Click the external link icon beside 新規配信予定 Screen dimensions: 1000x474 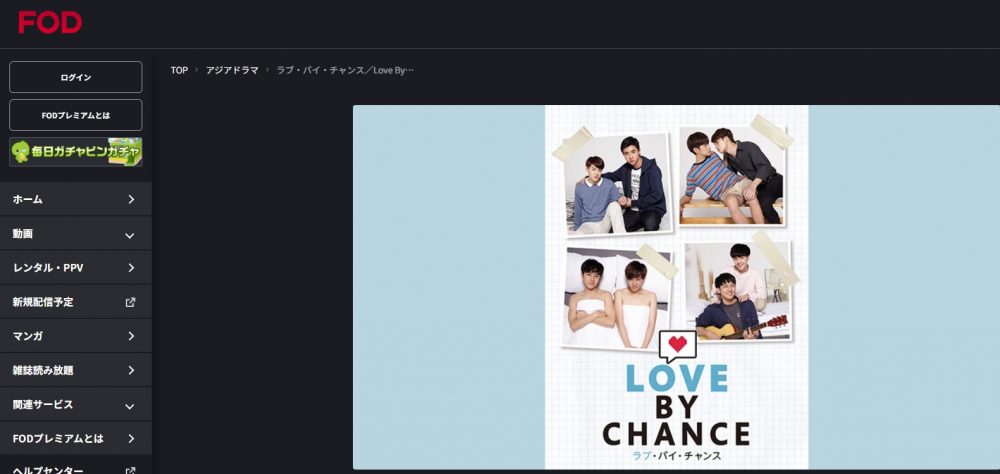130,302
